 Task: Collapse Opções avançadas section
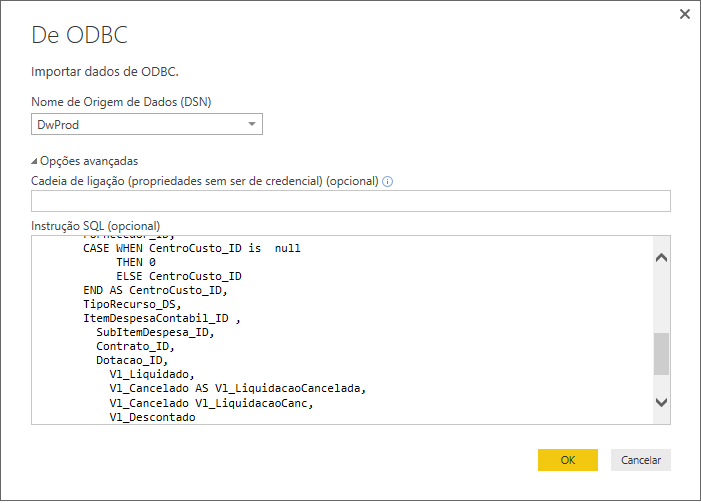[84, 161]
